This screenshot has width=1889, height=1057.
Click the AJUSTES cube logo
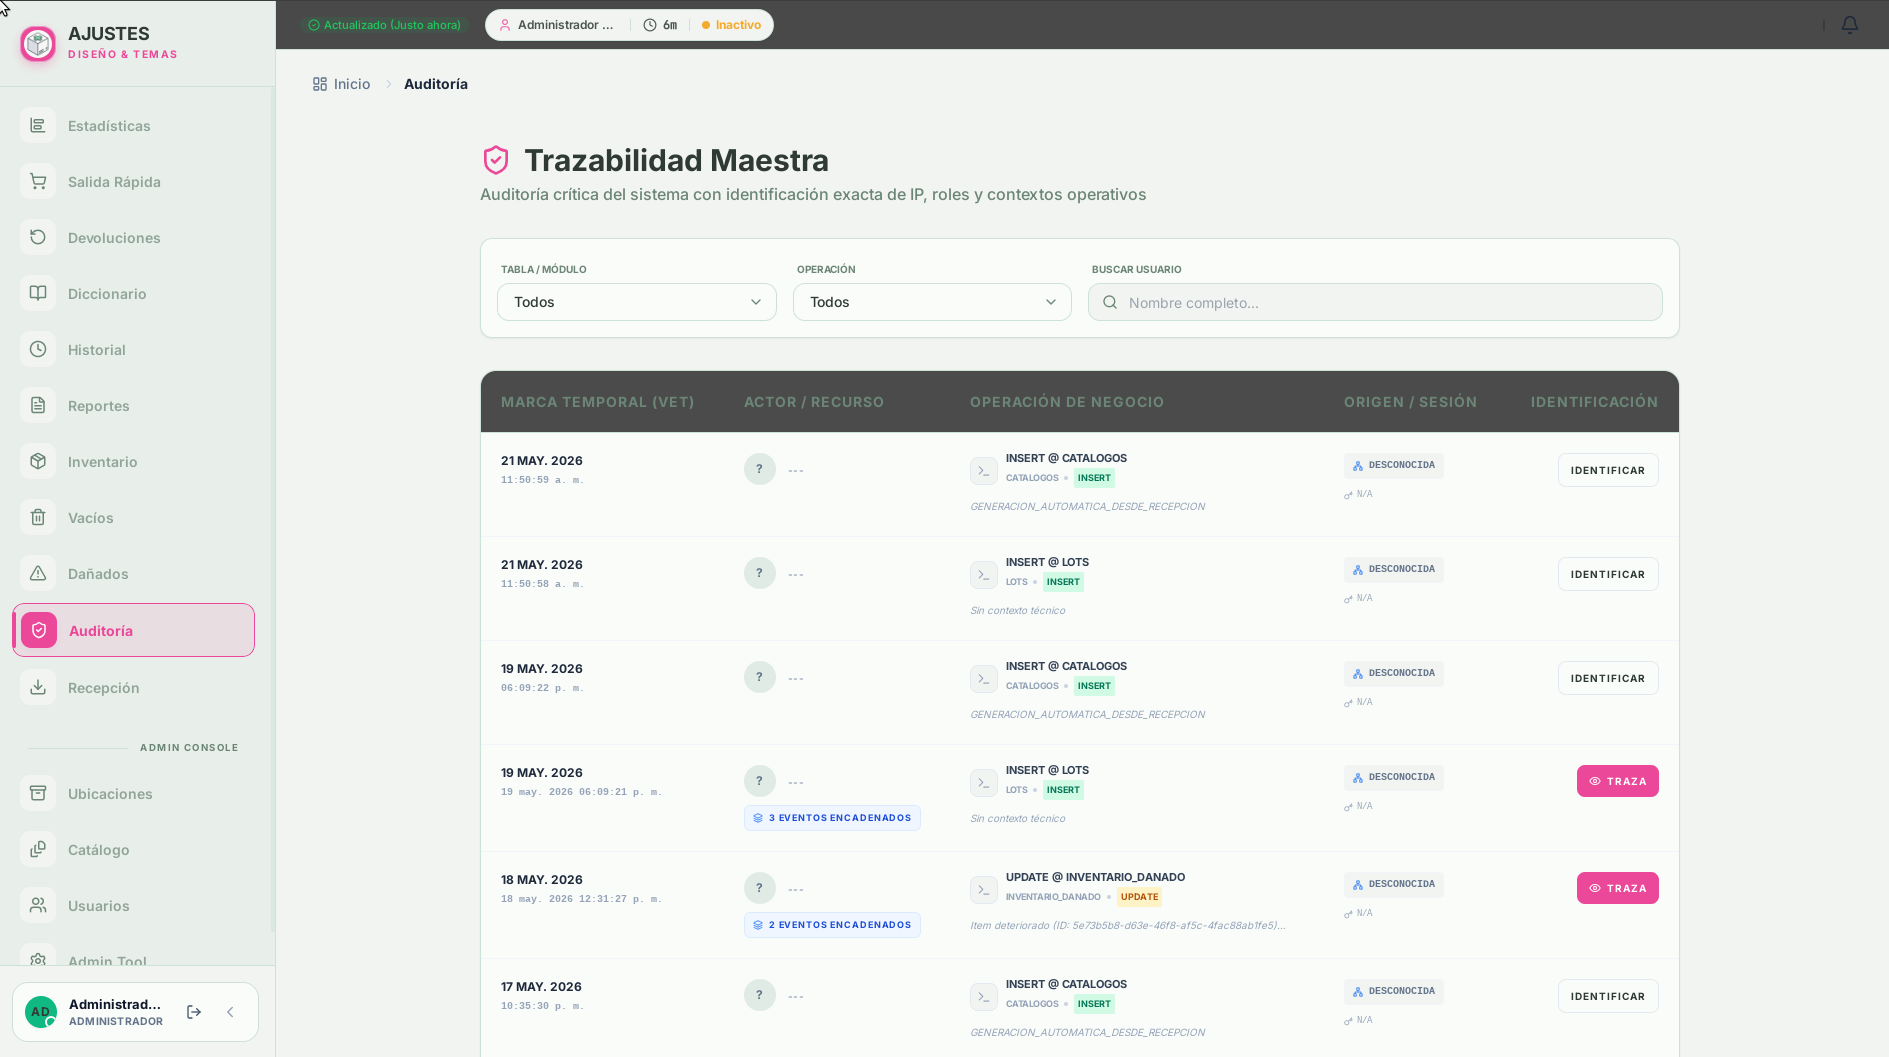pyautogui.click(x=38, y=44)
